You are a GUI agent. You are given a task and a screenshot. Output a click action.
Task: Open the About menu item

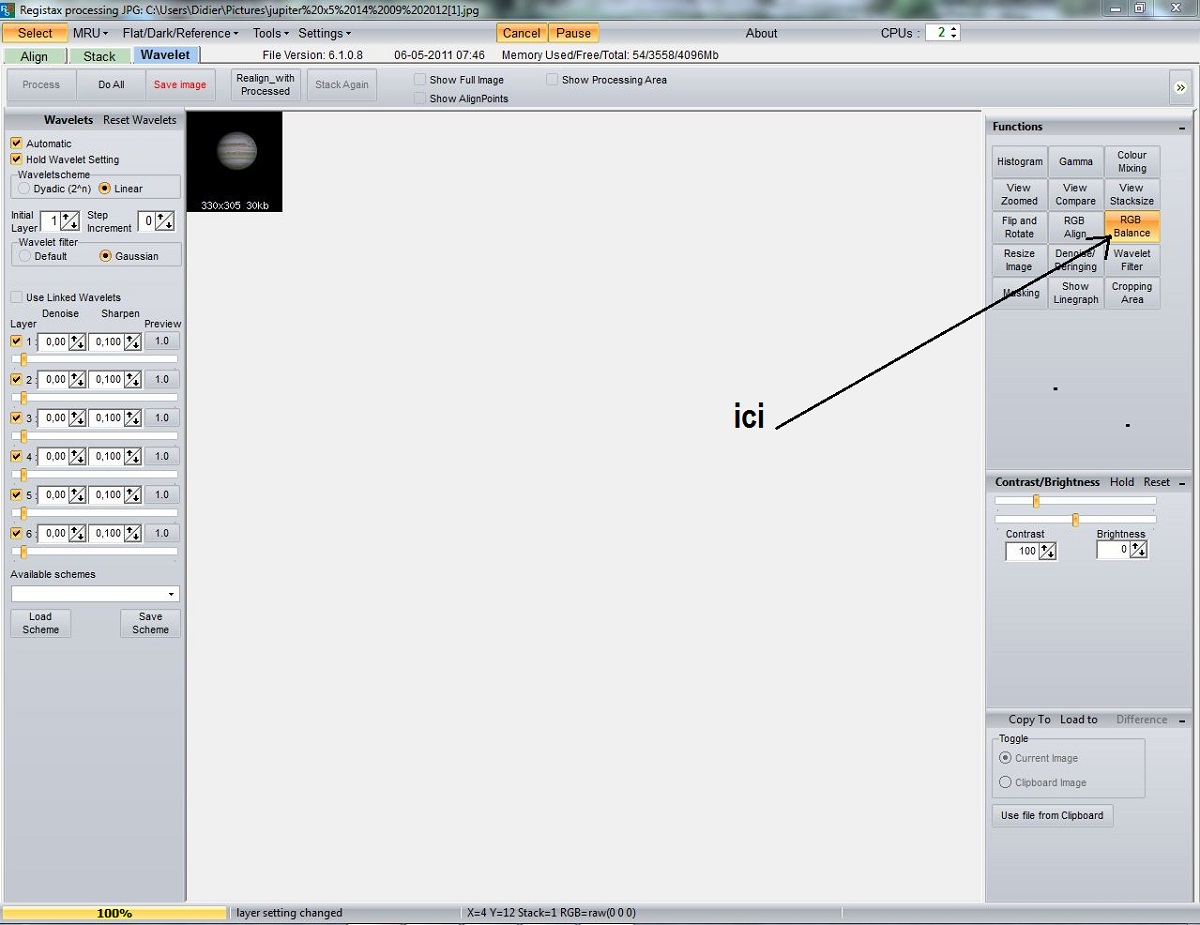point(761,33)
